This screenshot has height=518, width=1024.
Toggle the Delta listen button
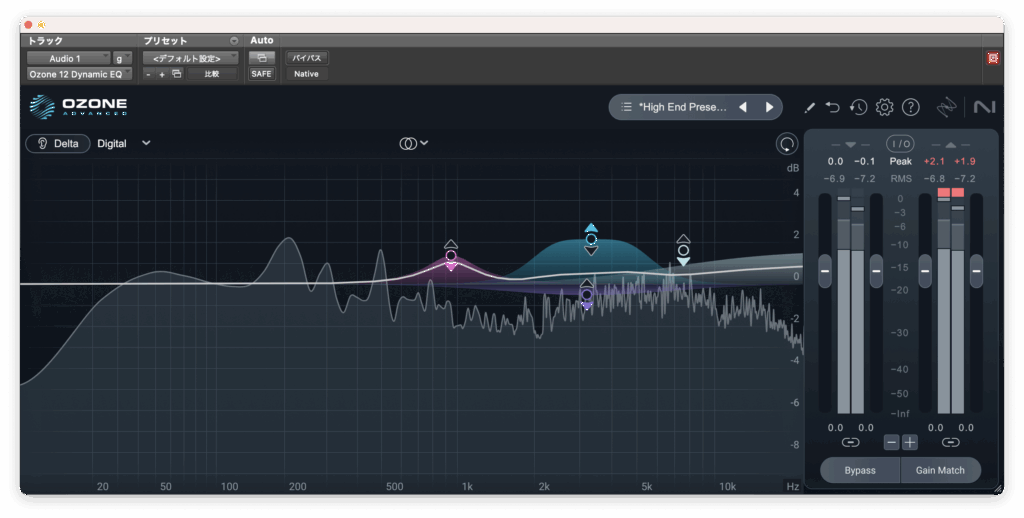point(57,143)
